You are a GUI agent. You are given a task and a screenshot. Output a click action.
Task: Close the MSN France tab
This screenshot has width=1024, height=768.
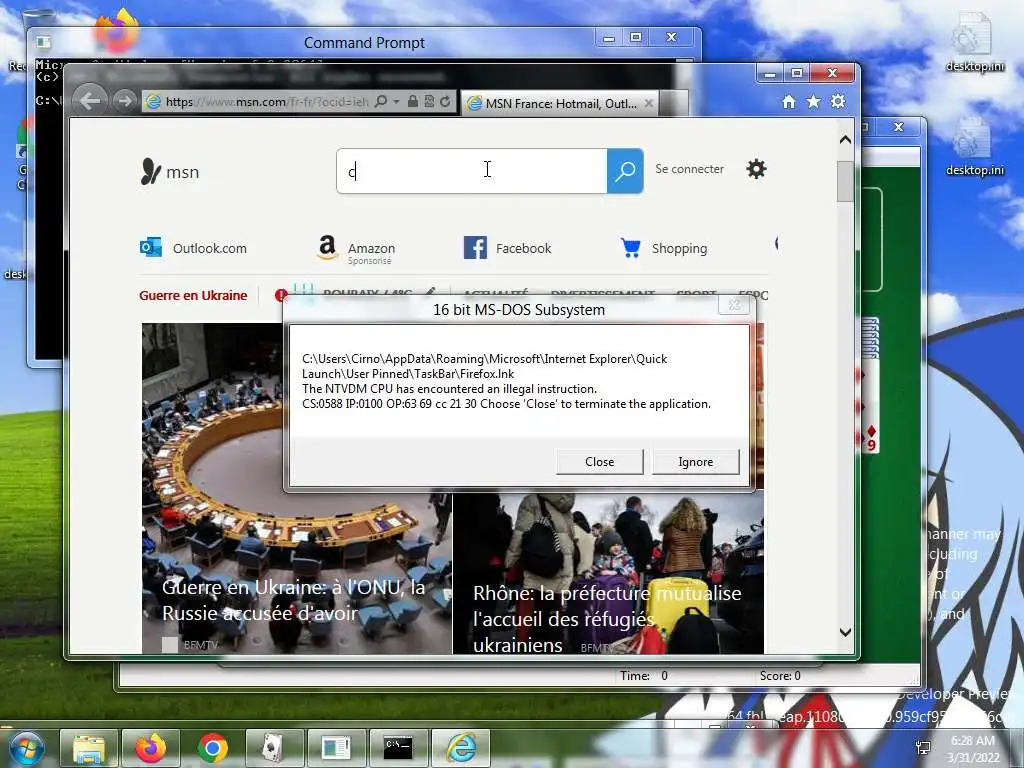(648, 103)
